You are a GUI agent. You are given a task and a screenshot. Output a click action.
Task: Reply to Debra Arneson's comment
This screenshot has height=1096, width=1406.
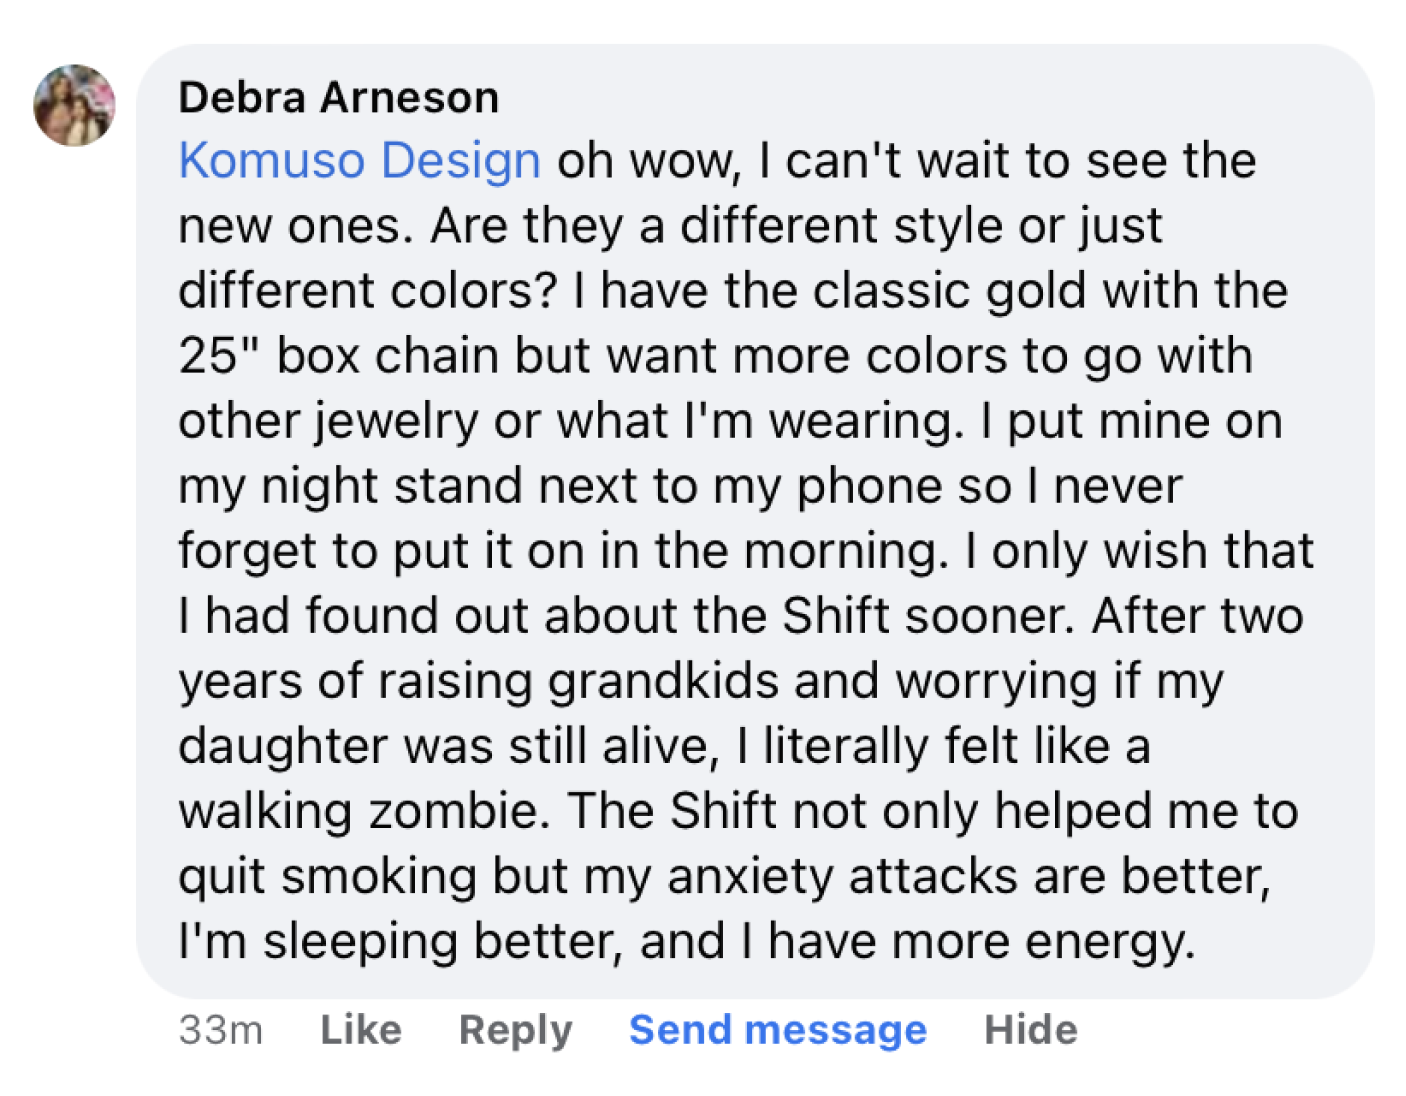(x=515, y=1029)
